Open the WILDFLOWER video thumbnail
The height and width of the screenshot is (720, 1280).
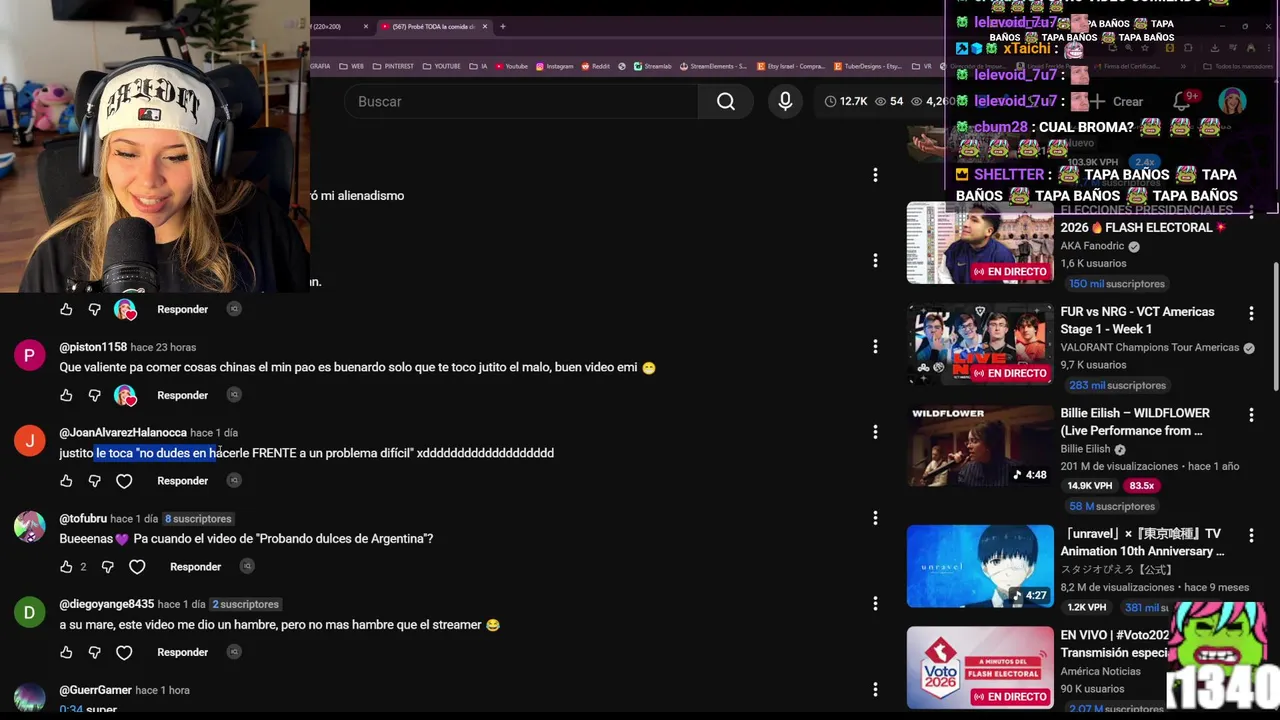[980, 444]
